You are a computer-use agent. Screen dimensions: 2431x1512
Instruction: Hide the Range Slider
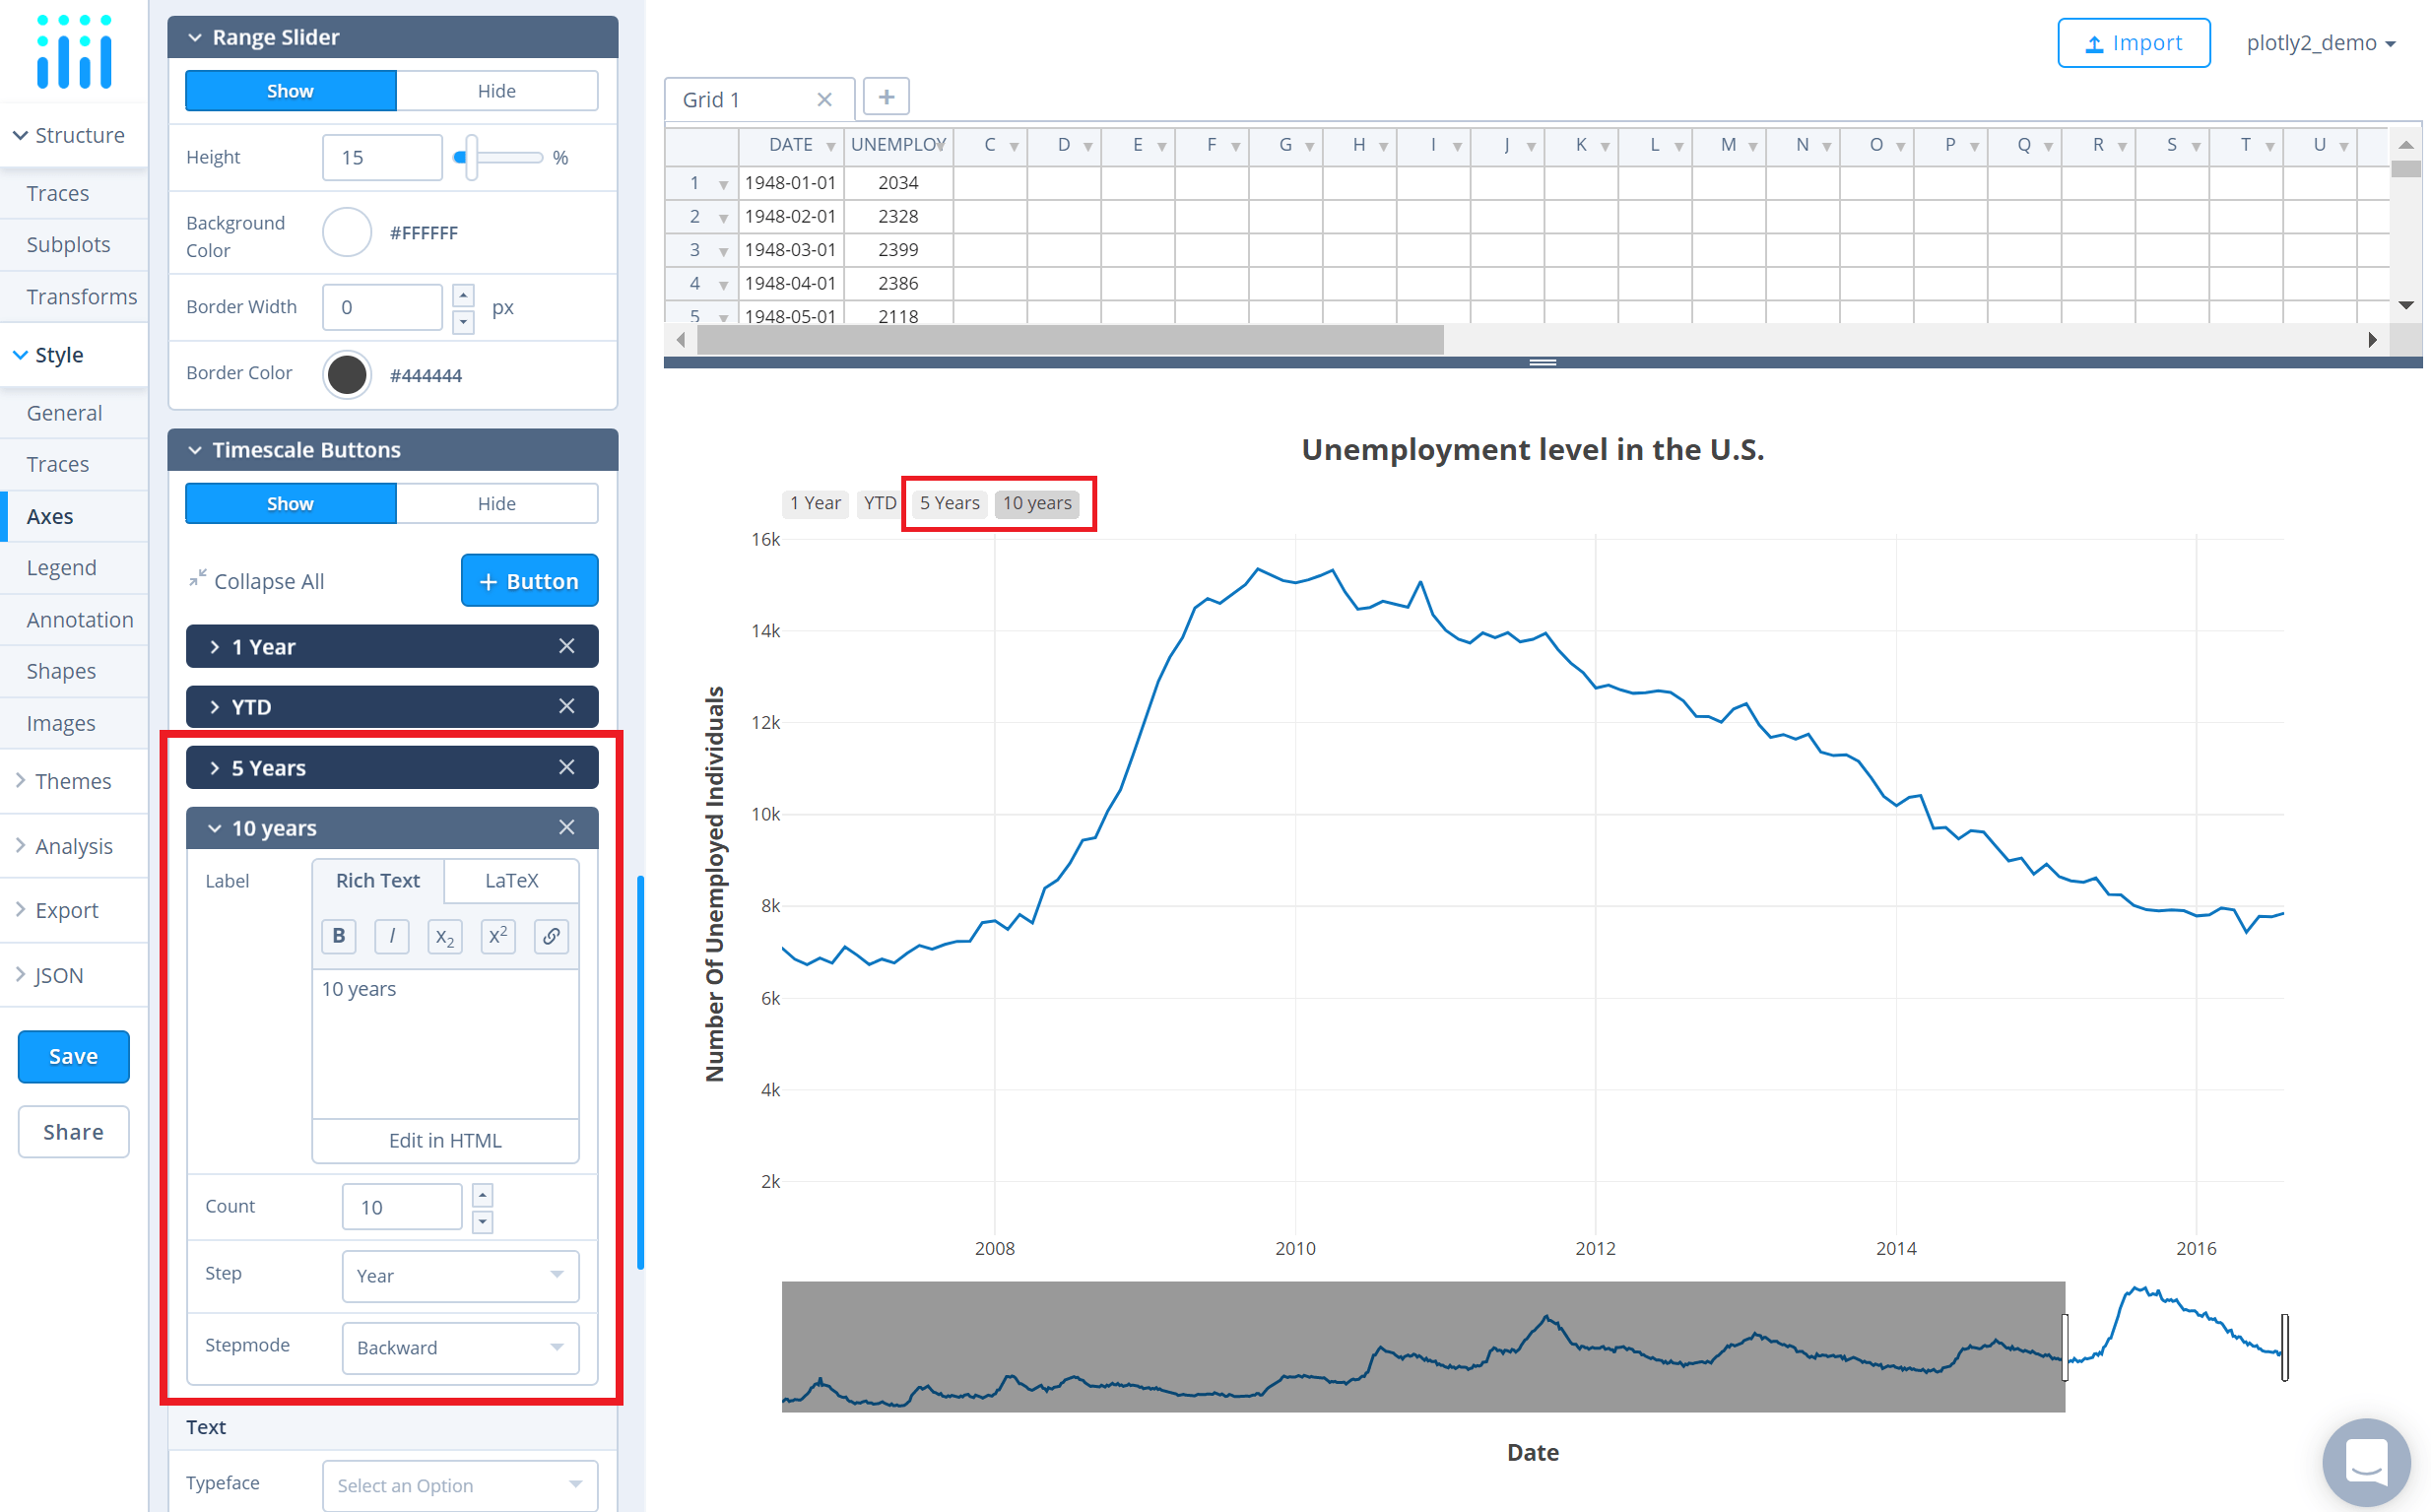pyautogui.click(x=497, y=91)
